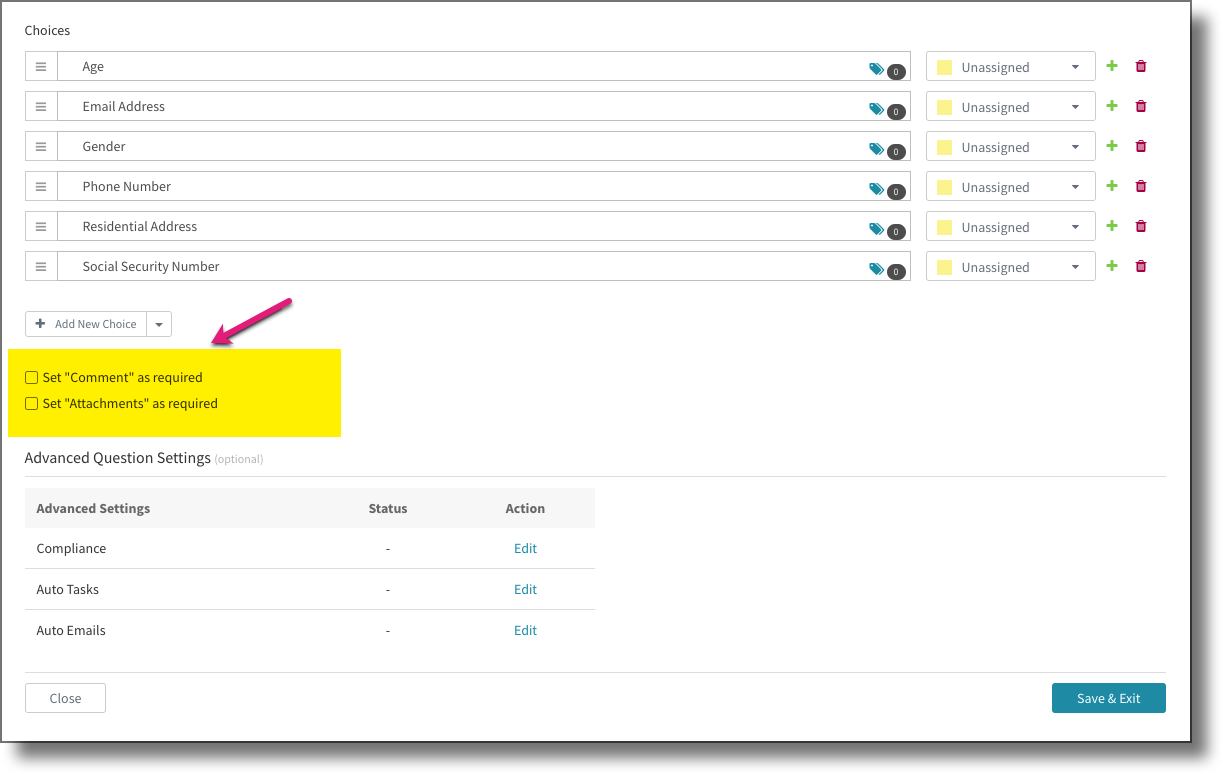Click the drag handle icon beside Residential Address

click(x=41, y=226)
